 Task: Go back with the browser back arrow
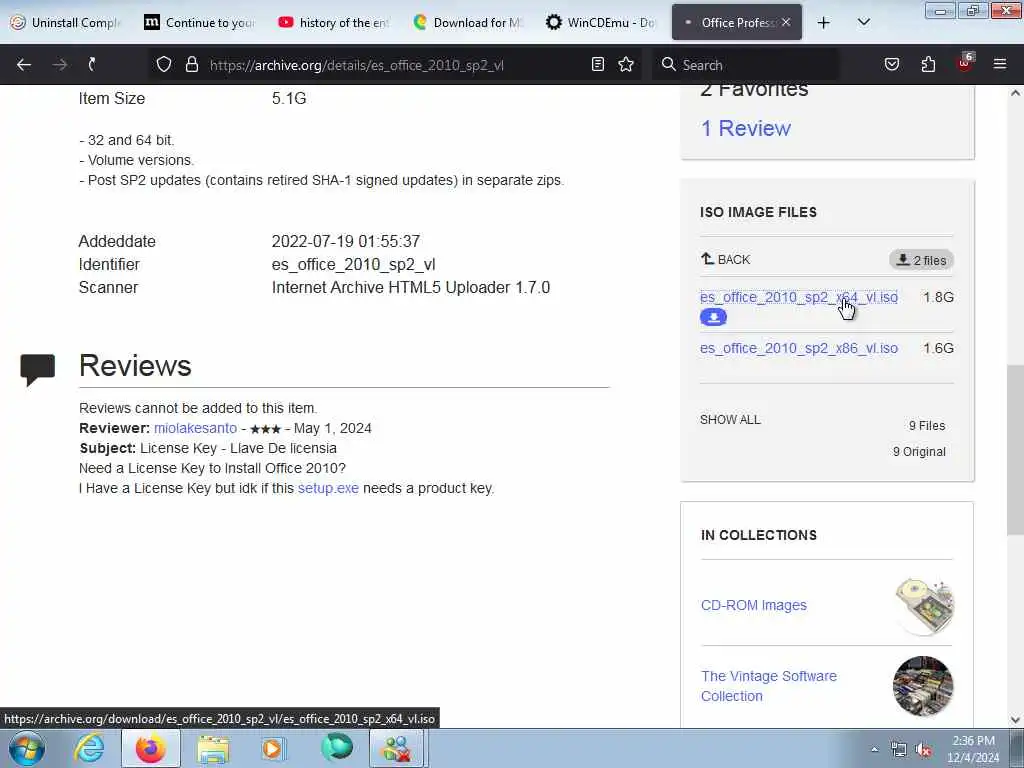pos(24,65)
